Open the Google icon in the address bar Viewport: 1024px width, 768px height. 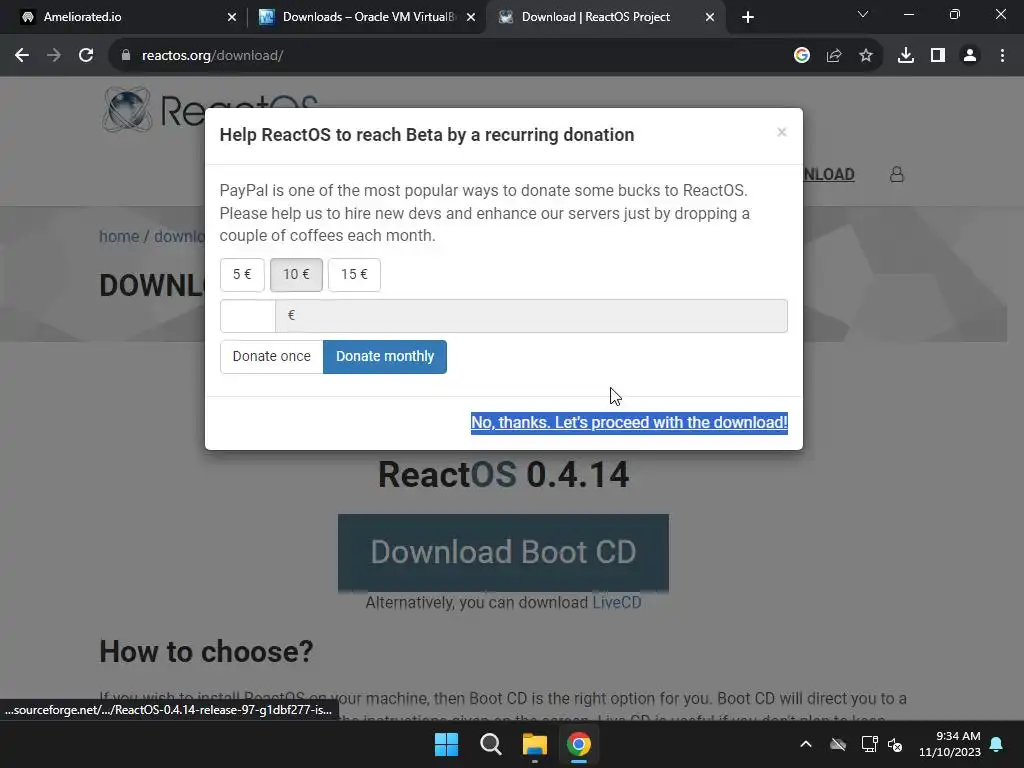[802, 56]
